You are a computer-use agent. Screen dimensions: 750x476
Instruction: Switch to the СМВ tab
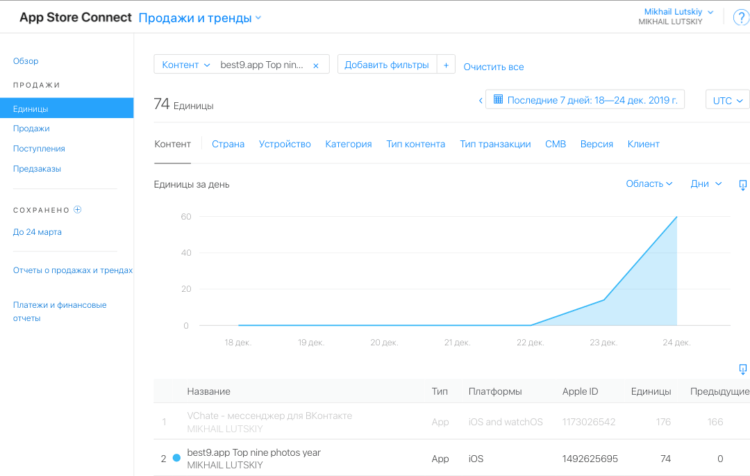pos(555,144)
